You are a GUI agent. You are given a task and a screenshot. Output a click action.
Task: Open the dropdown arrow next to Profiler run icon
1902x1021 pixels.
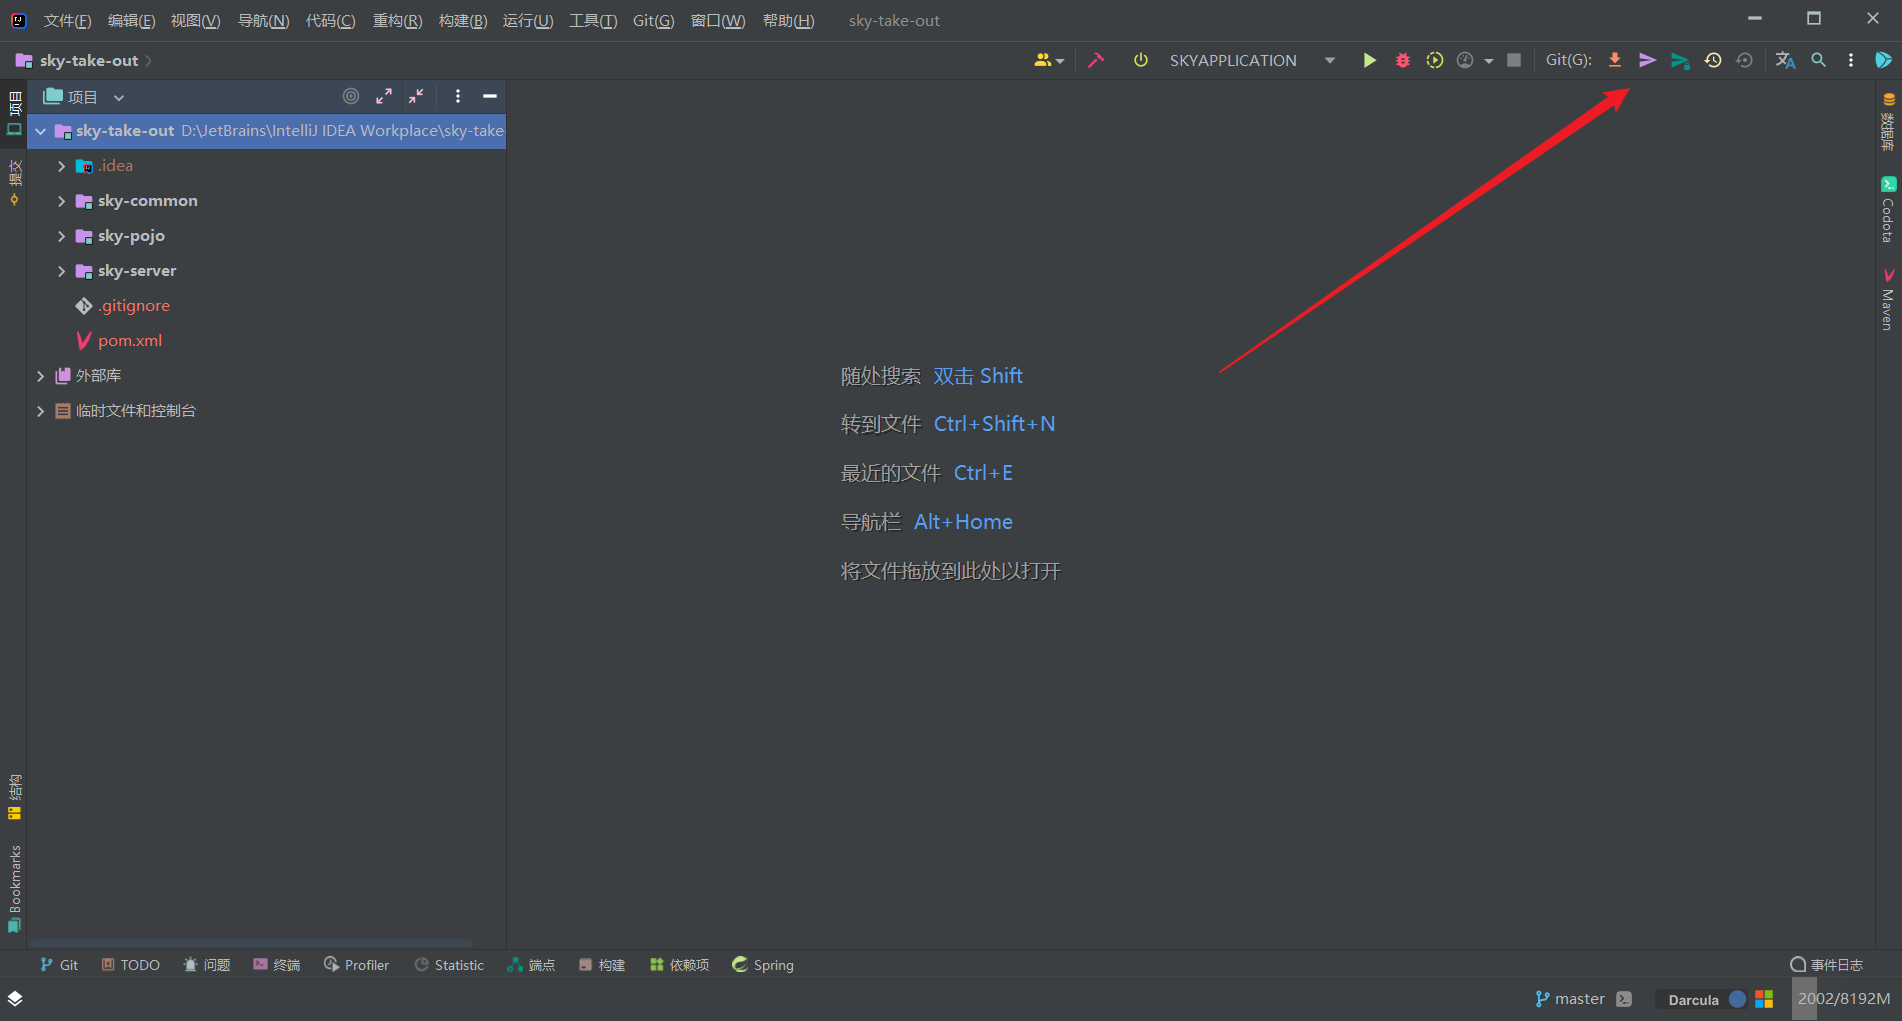coord(1488,61)
